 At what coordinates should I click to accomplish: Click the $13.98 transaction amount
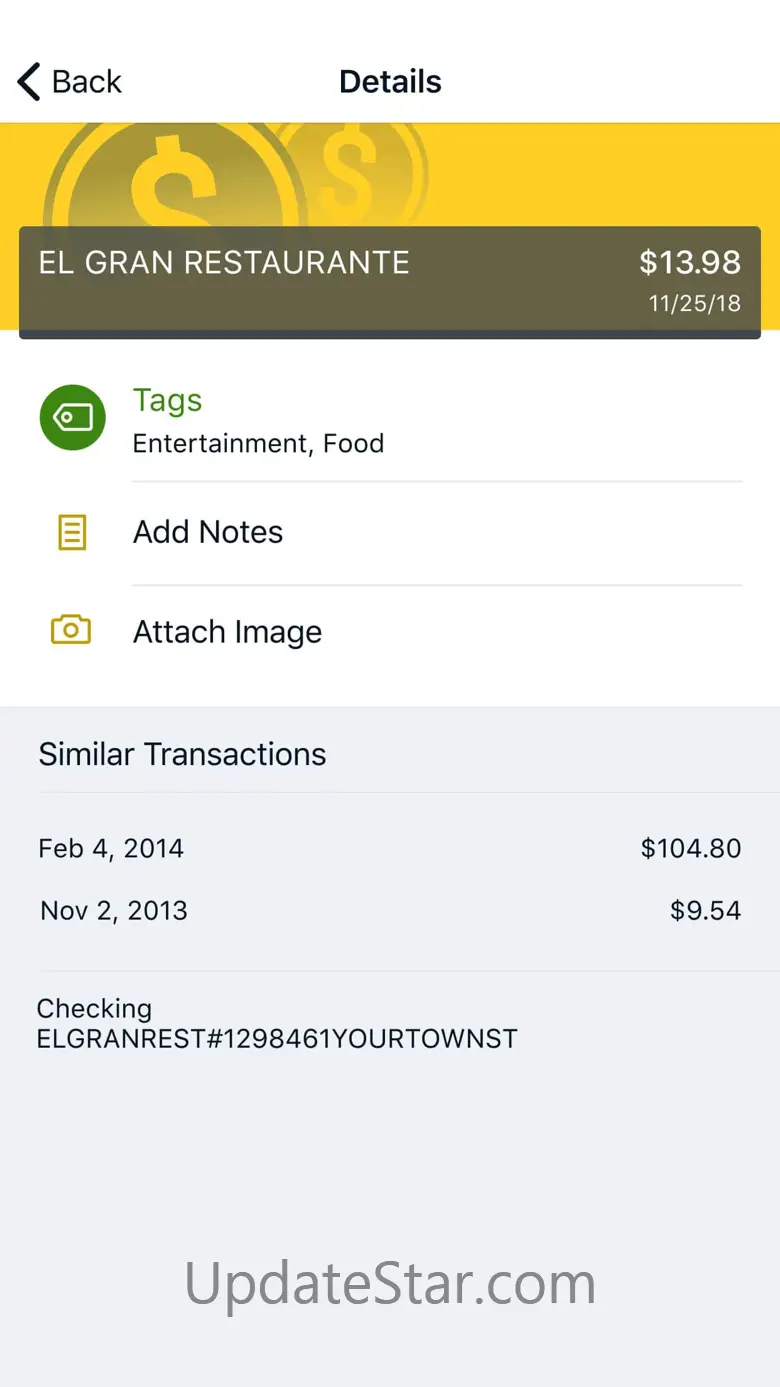(690, 263)
